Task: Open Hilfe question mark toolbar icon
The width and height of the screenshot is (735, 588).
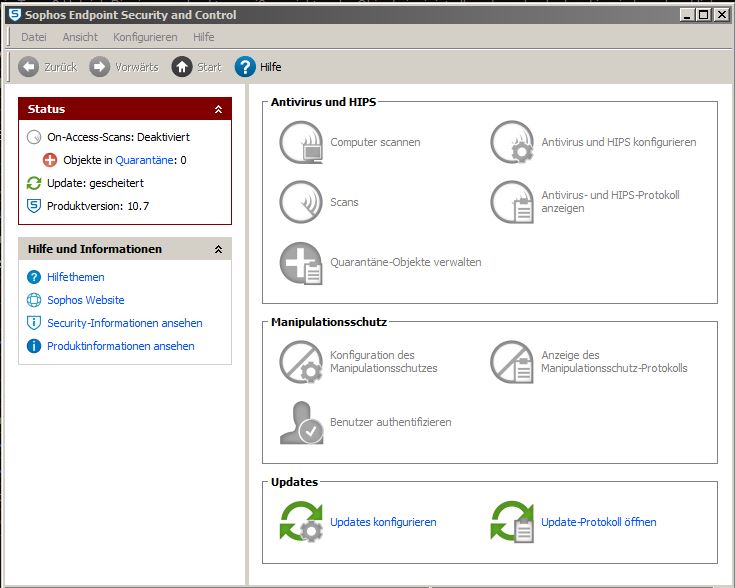Action: point(245,67)
